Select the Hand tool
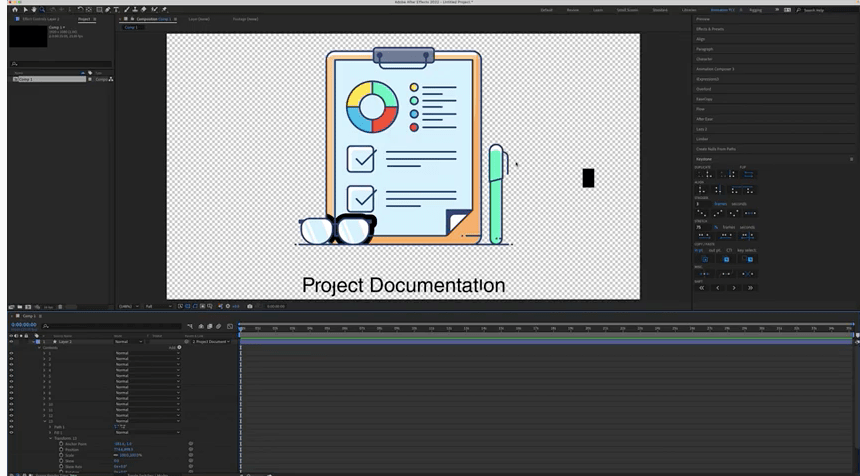 point(33,9)
